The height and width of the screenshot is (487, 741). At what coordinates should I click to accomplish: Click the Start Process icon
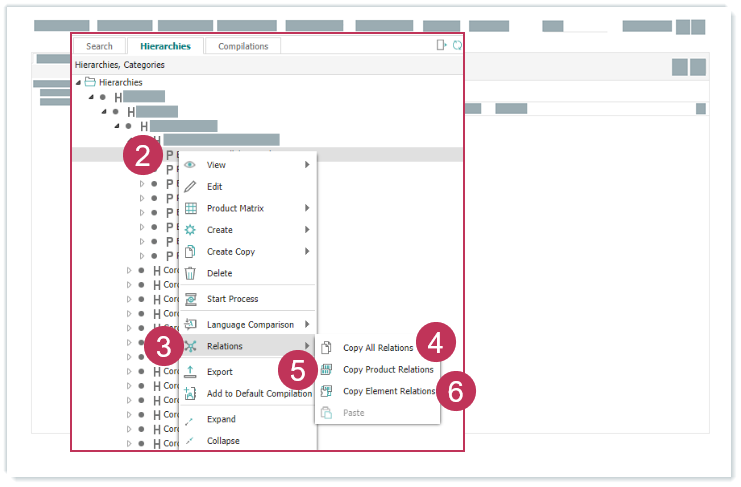click(190, 299)
